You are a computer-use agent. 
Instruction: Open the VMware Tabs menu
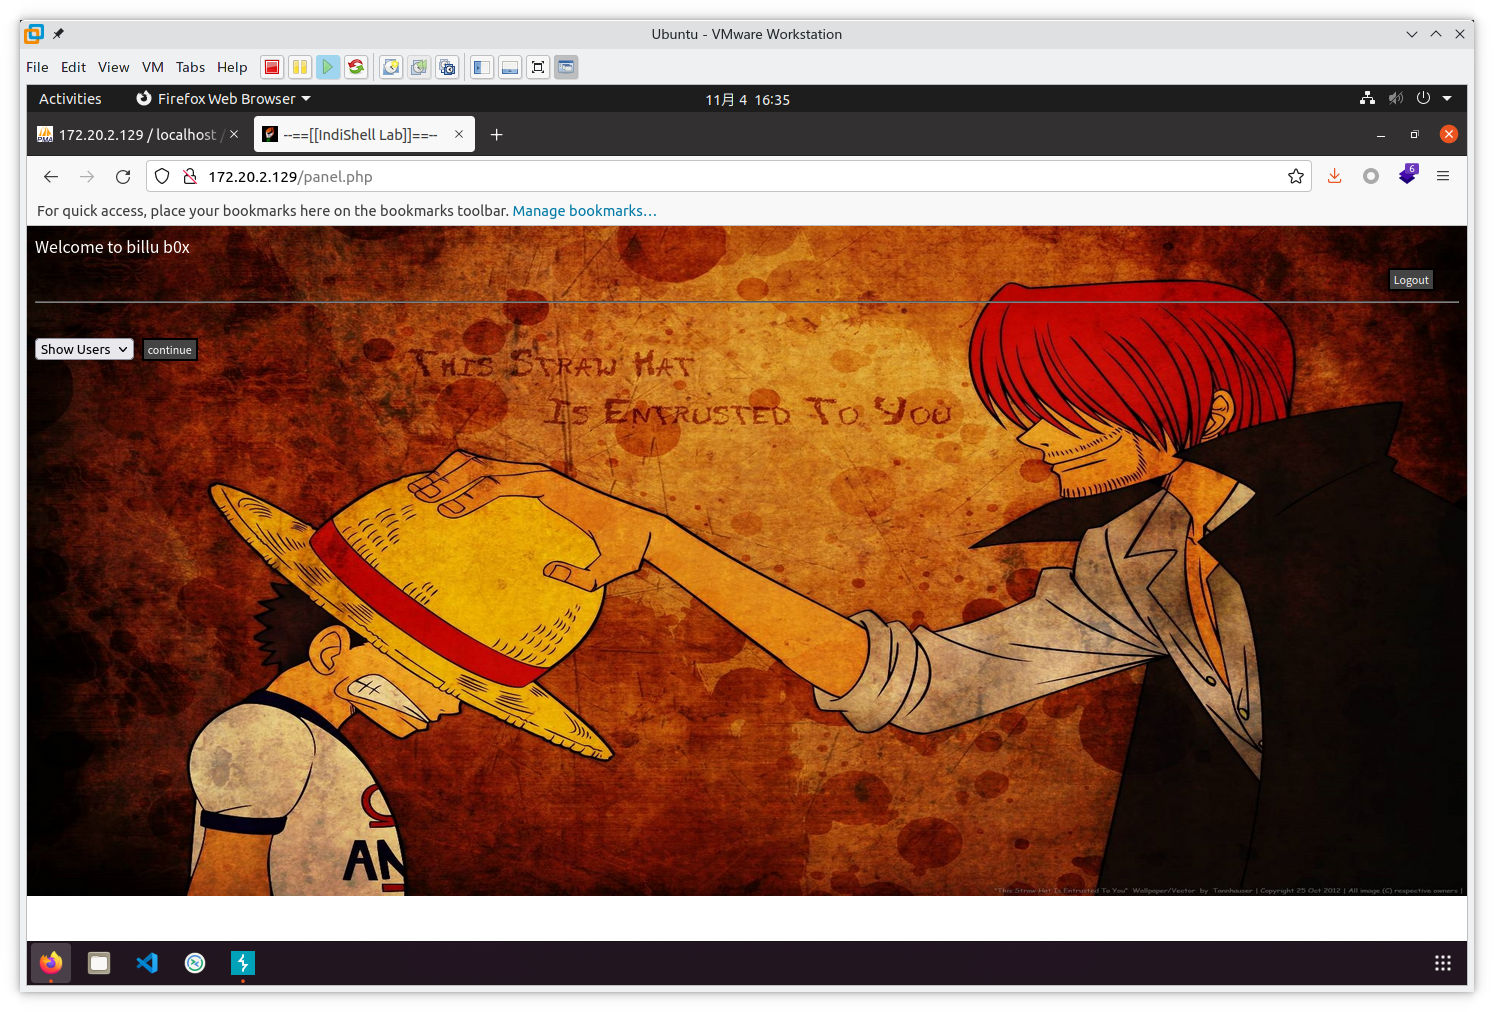190,67
